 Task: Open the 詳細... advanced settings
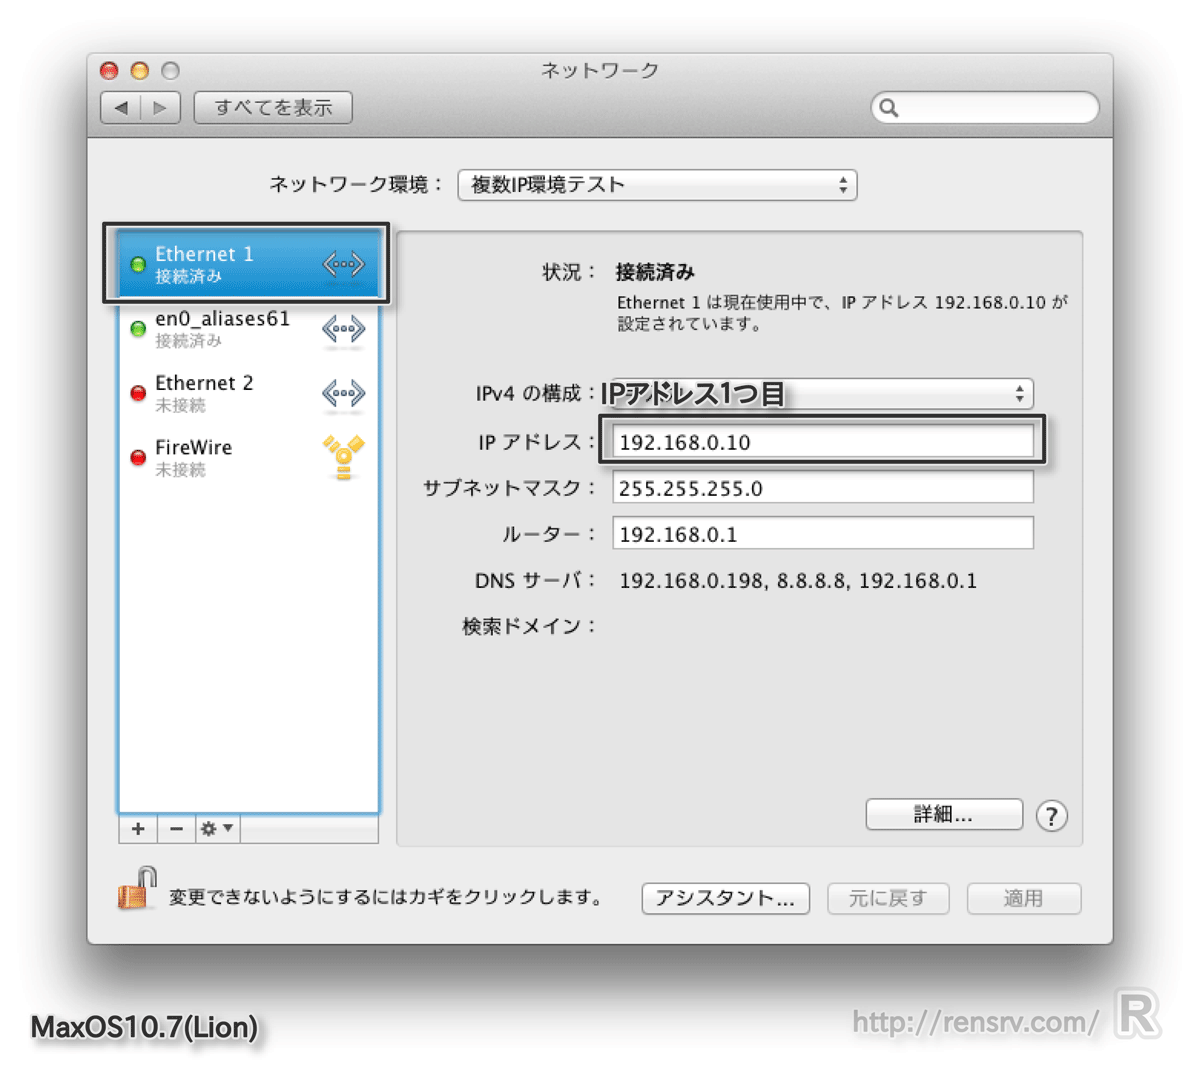pos(943,815)
